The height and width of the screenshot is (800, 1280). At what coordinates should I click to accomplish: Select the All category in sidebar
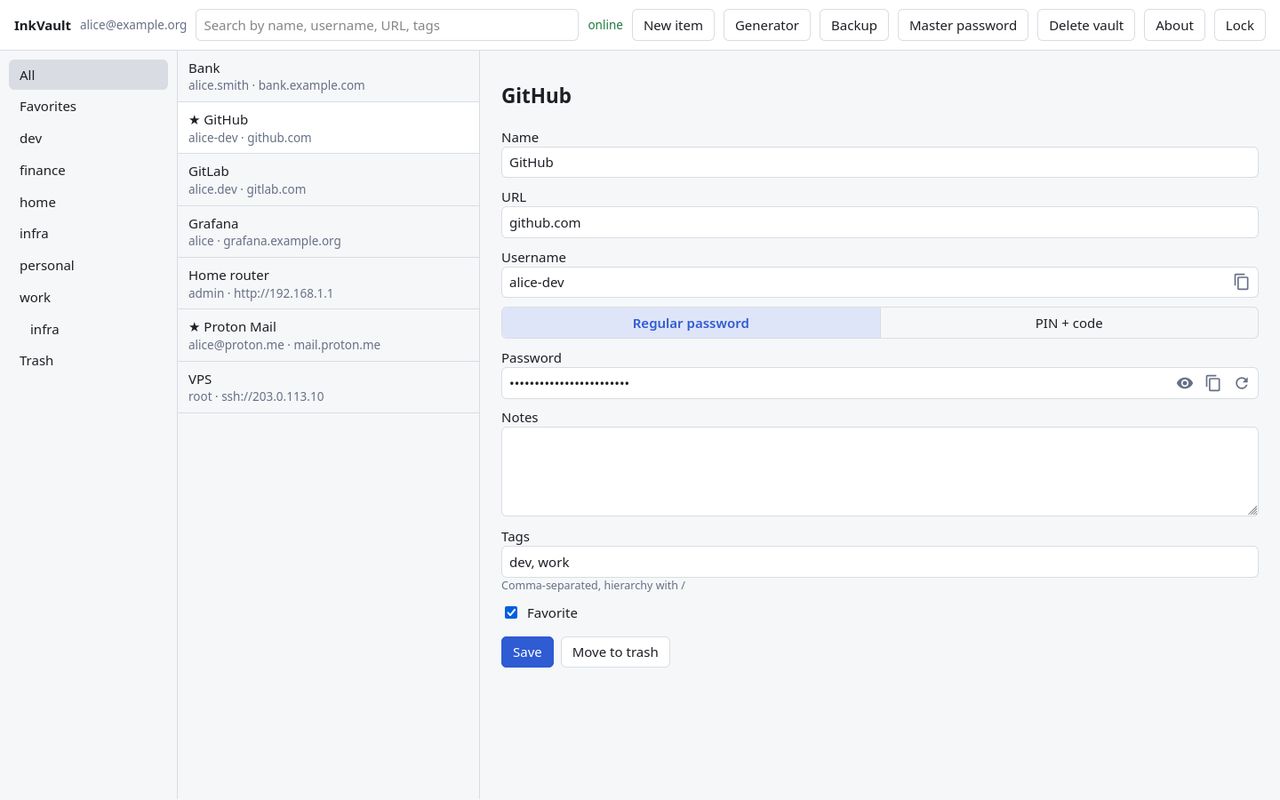coord(88,75)
